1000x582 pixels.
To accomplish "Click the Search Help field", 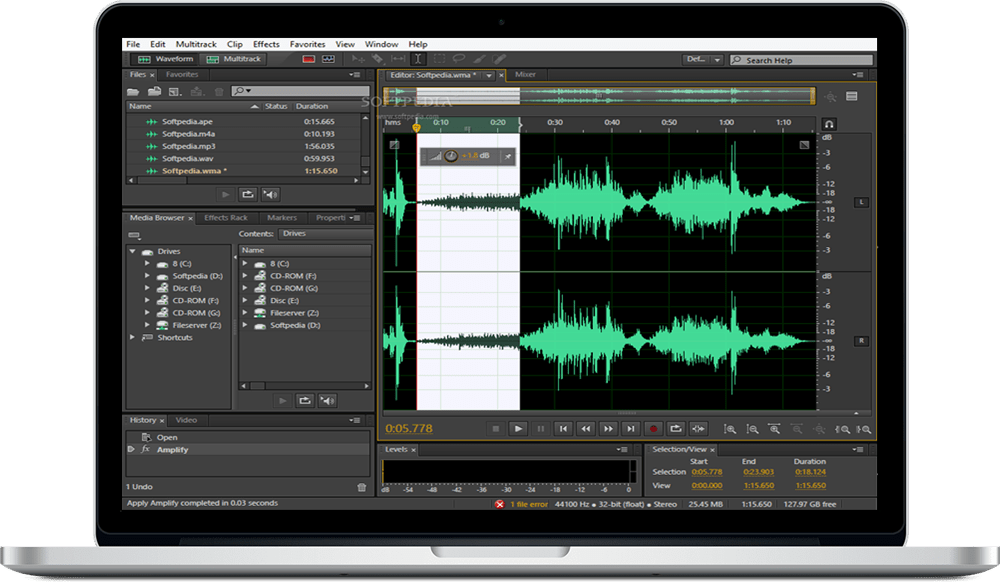I will (x=801, y=60).
